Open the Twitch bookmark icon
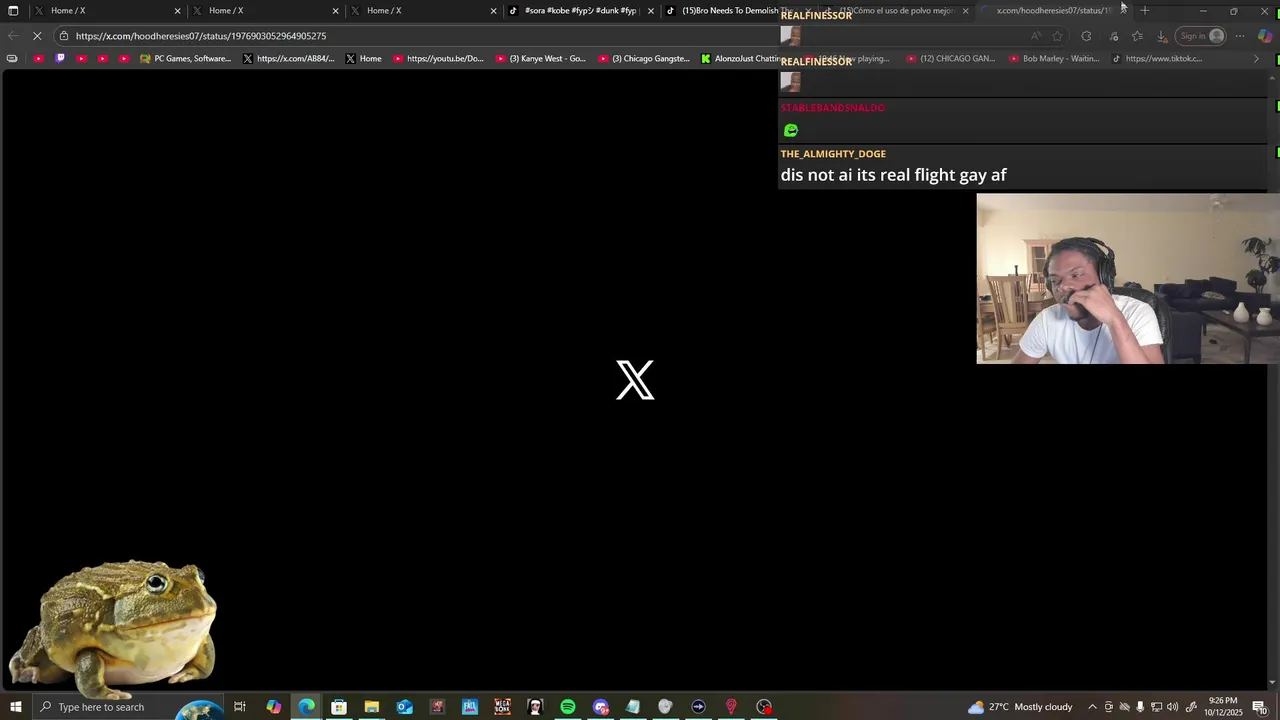The width and height of the screenshot is (1280, 720). [x=60, y=58]
